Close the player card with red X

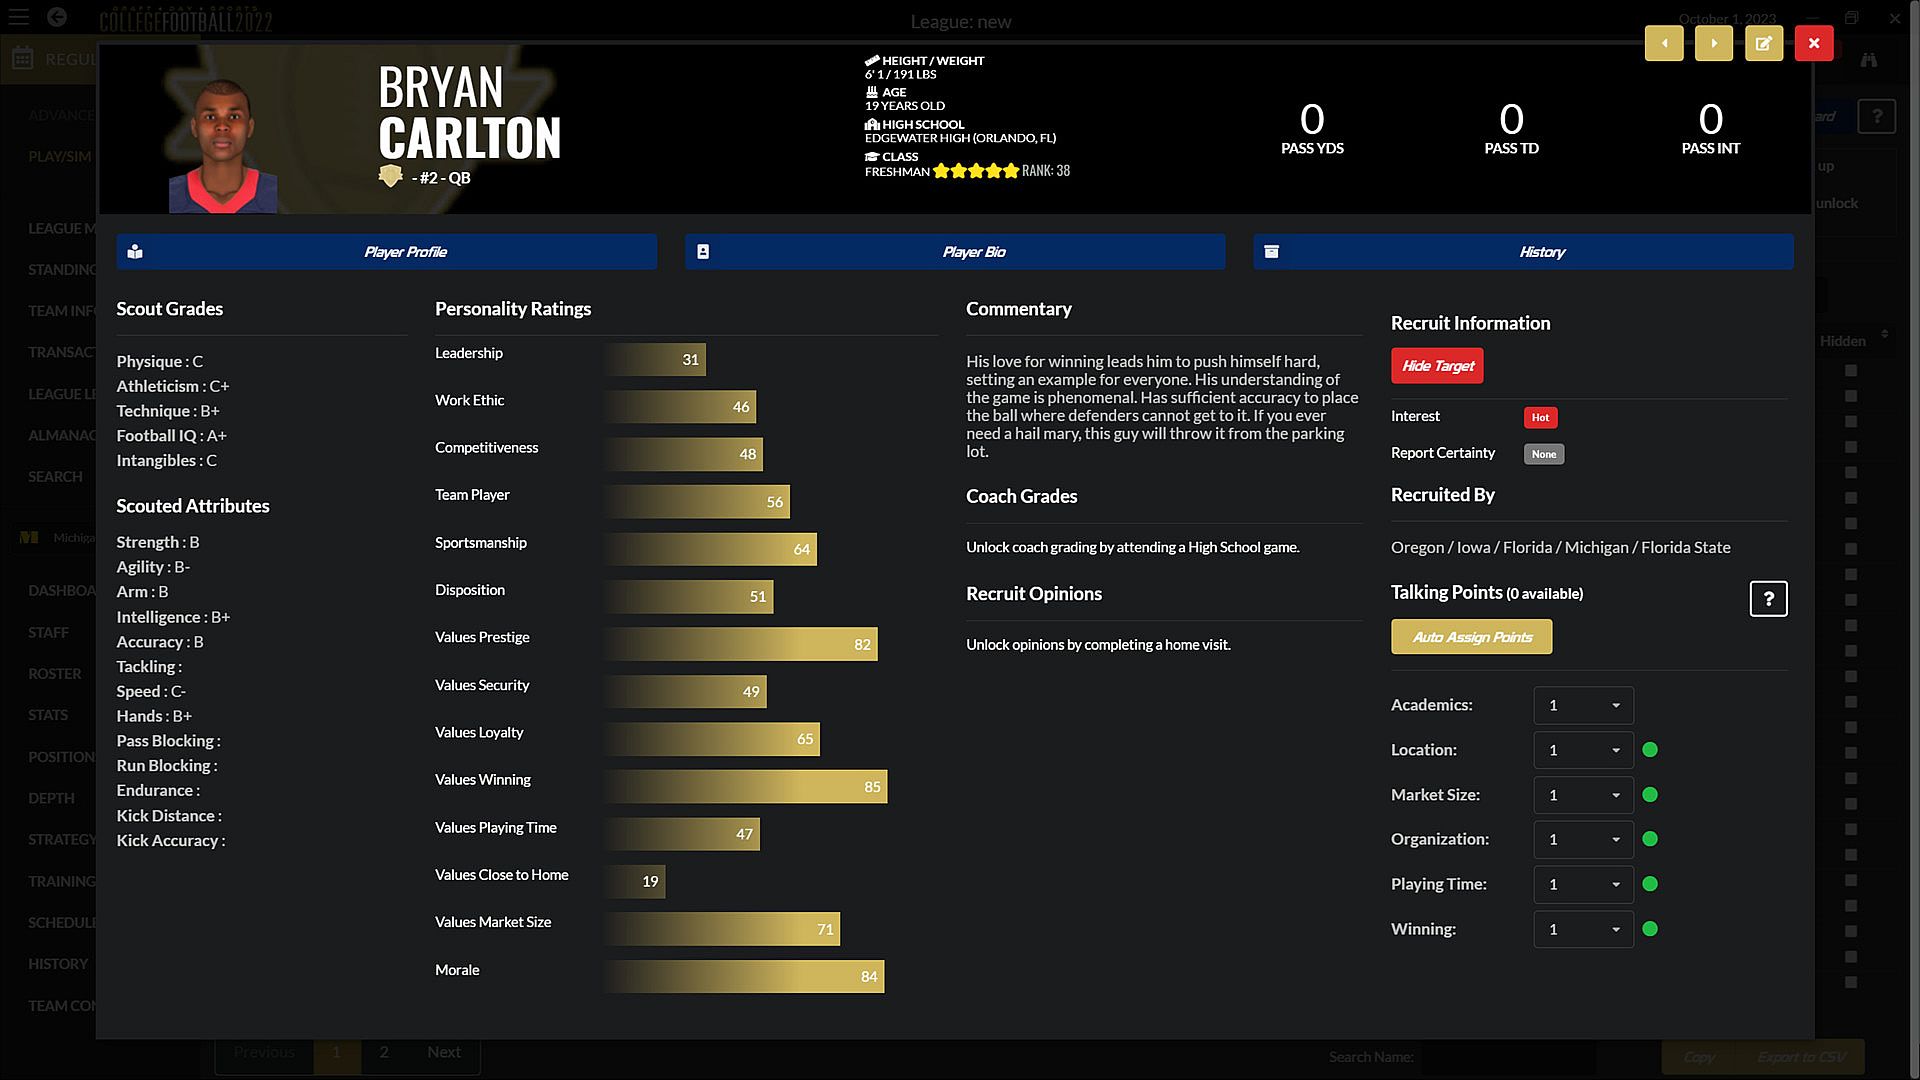[1813, 43]
